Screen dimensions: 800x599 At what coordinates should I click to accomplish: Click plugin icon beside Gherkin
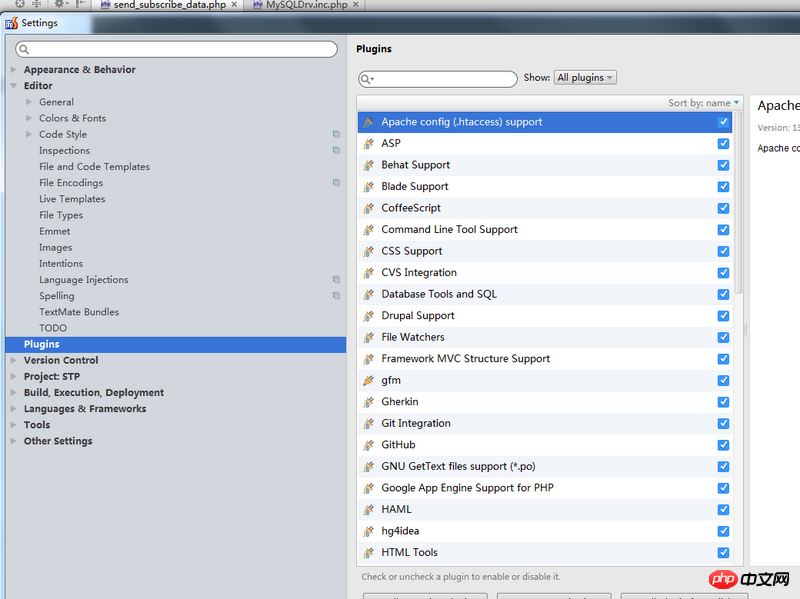(368, 402)
